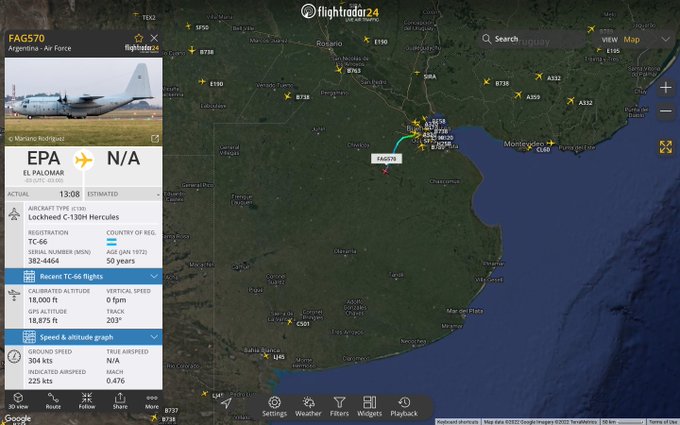Click the Search field
Viewport: 680px width, 425px height.
coord(531,39)
